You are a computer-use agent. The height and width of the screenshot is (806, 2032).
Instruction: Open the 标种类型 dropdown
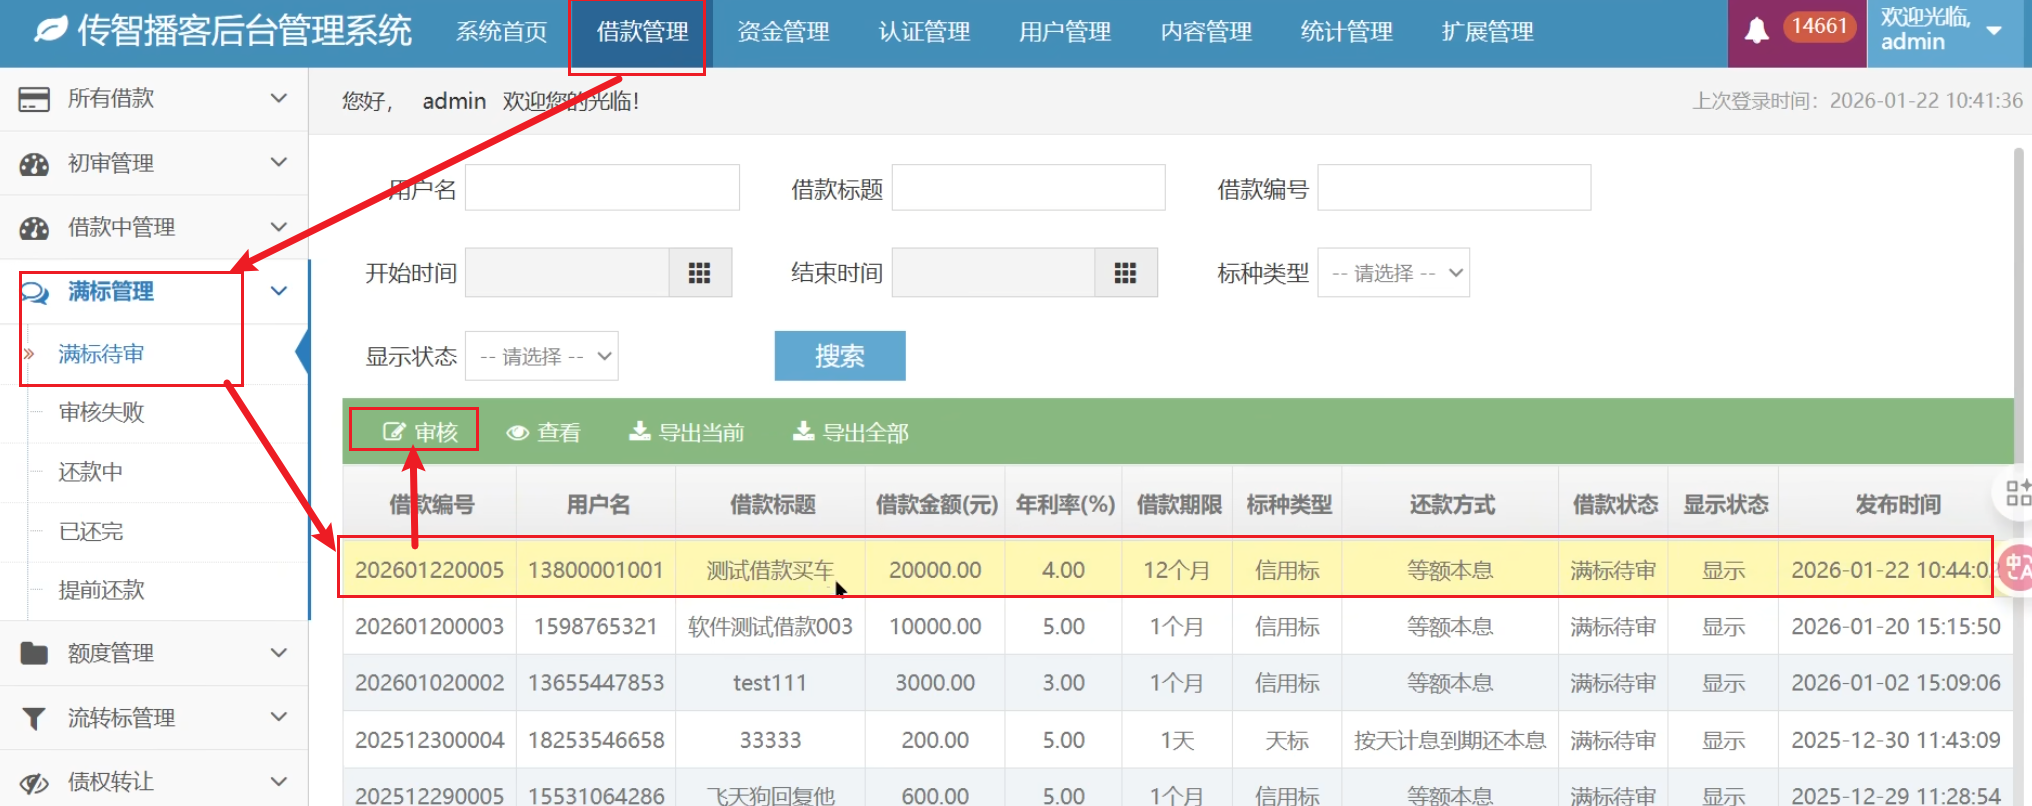pyautogui.click(x=1393, y=273)
